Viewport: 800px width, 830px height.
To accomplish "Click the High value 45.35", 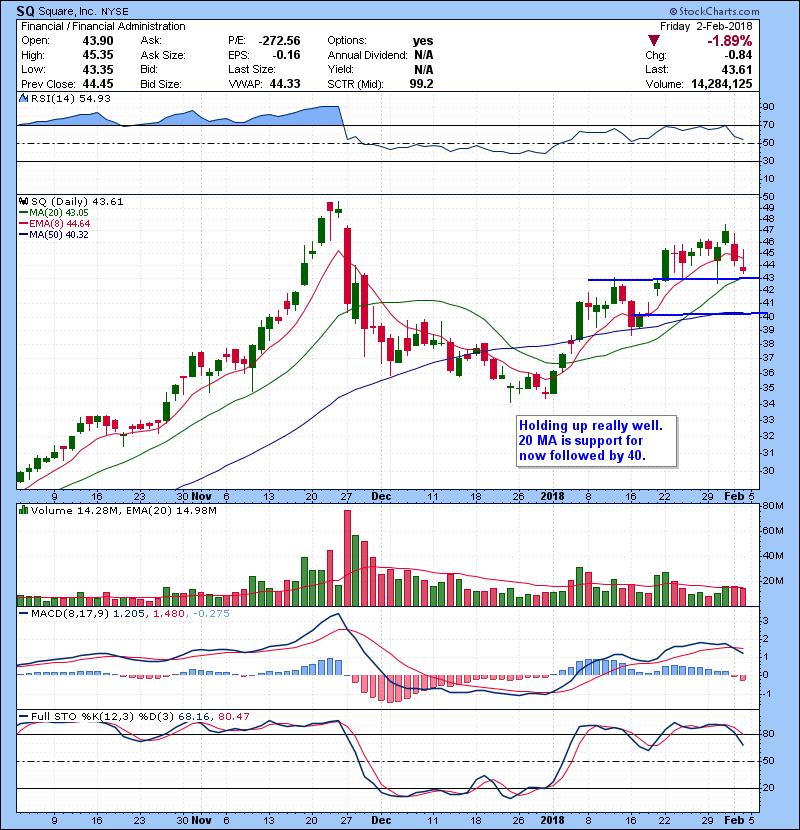I will coord(98,55).
